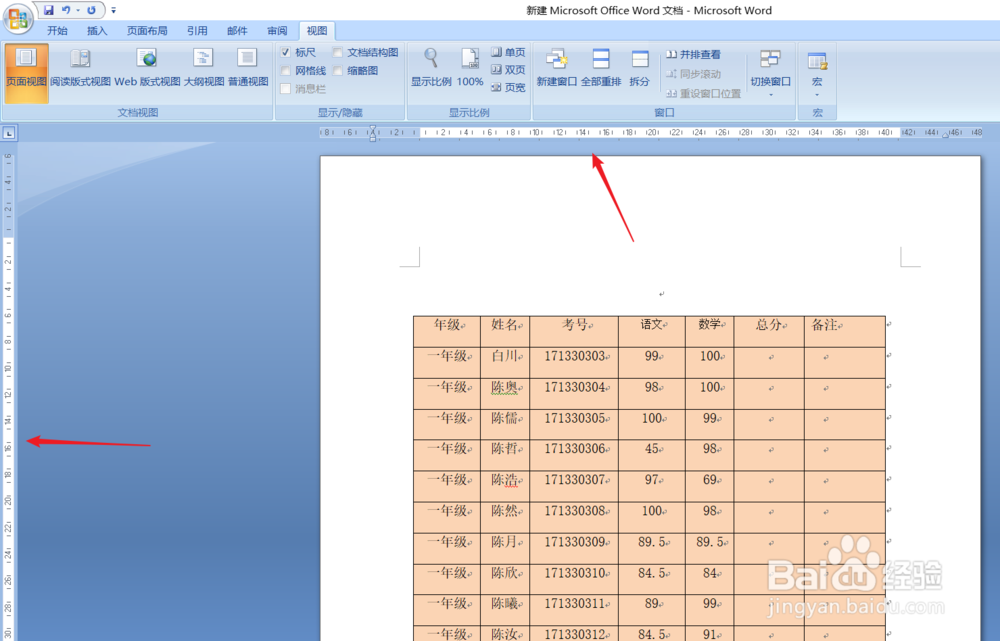Click the cell 171330307
This screenshot has height=641, width=1000.
pyautogui.click(x=574, y=486)
